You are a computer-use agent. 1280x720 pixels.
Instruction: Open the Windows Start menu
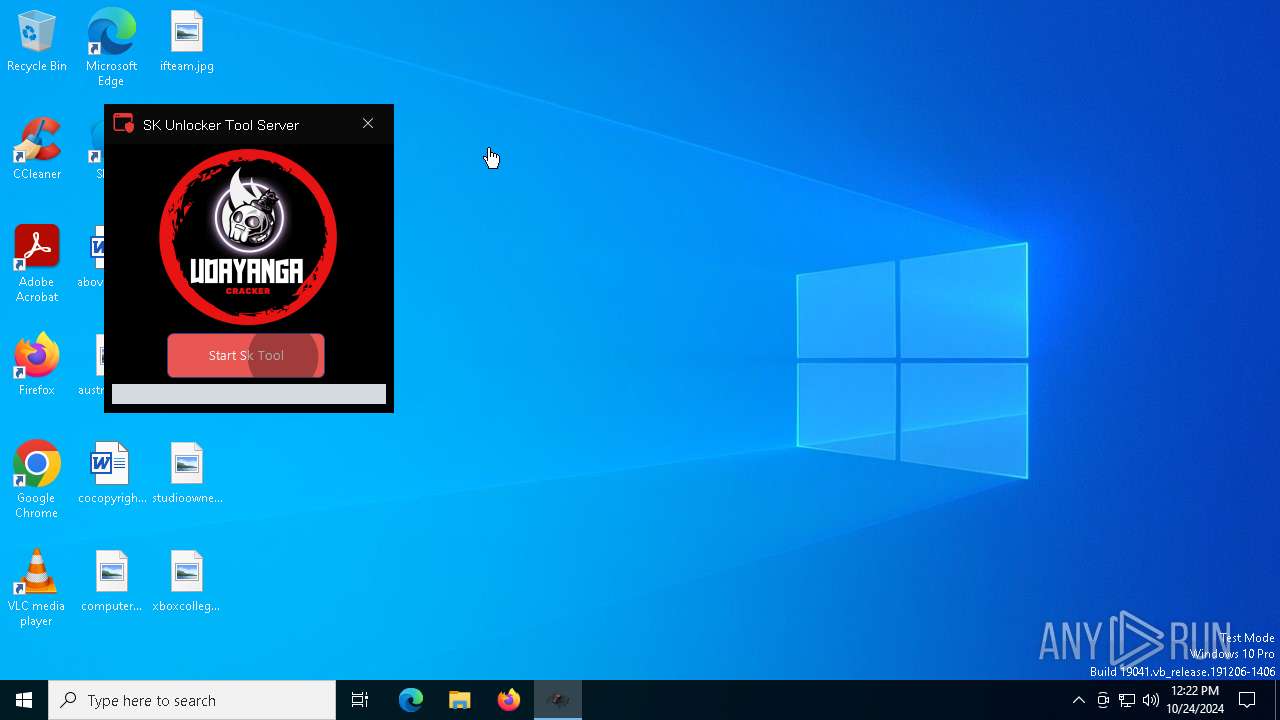[x=24, y=700]
